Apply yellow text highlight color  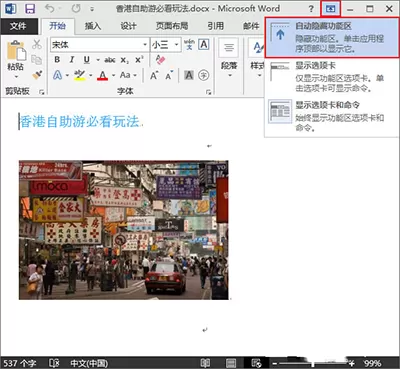tap(80, 75)
